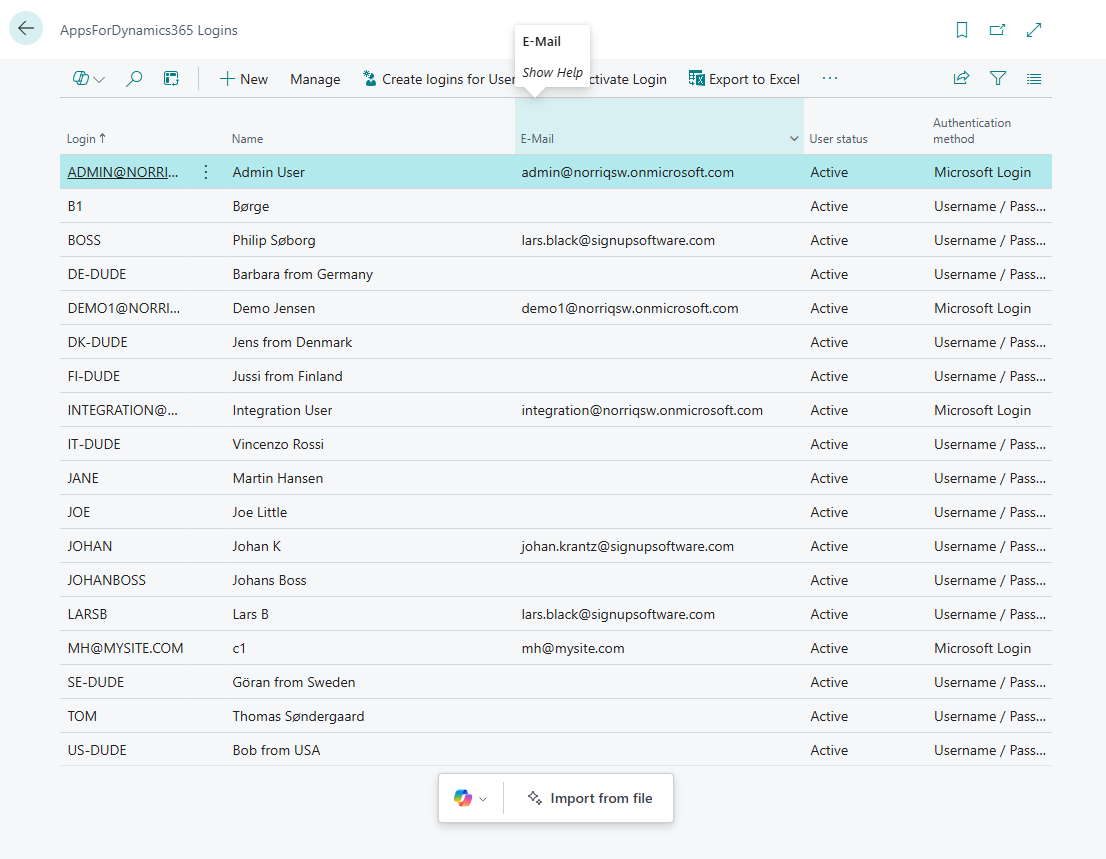Click the name Jussi from Finland
Viewport: 1106px width, 859px height.
point(287,377)
